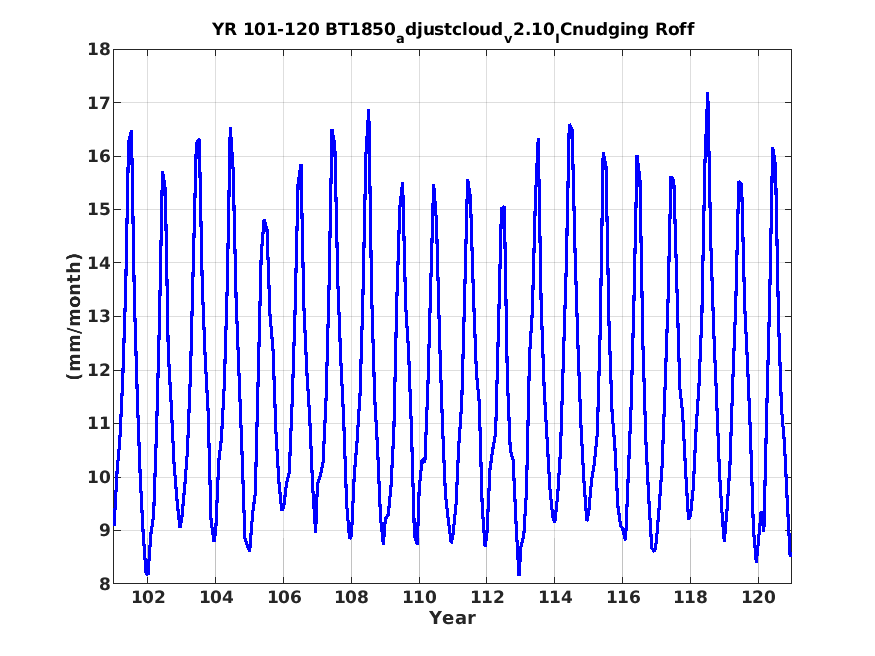Click the x-axis label 'Year'
Screen dimensions: 875x656
(x=452, y=618)
